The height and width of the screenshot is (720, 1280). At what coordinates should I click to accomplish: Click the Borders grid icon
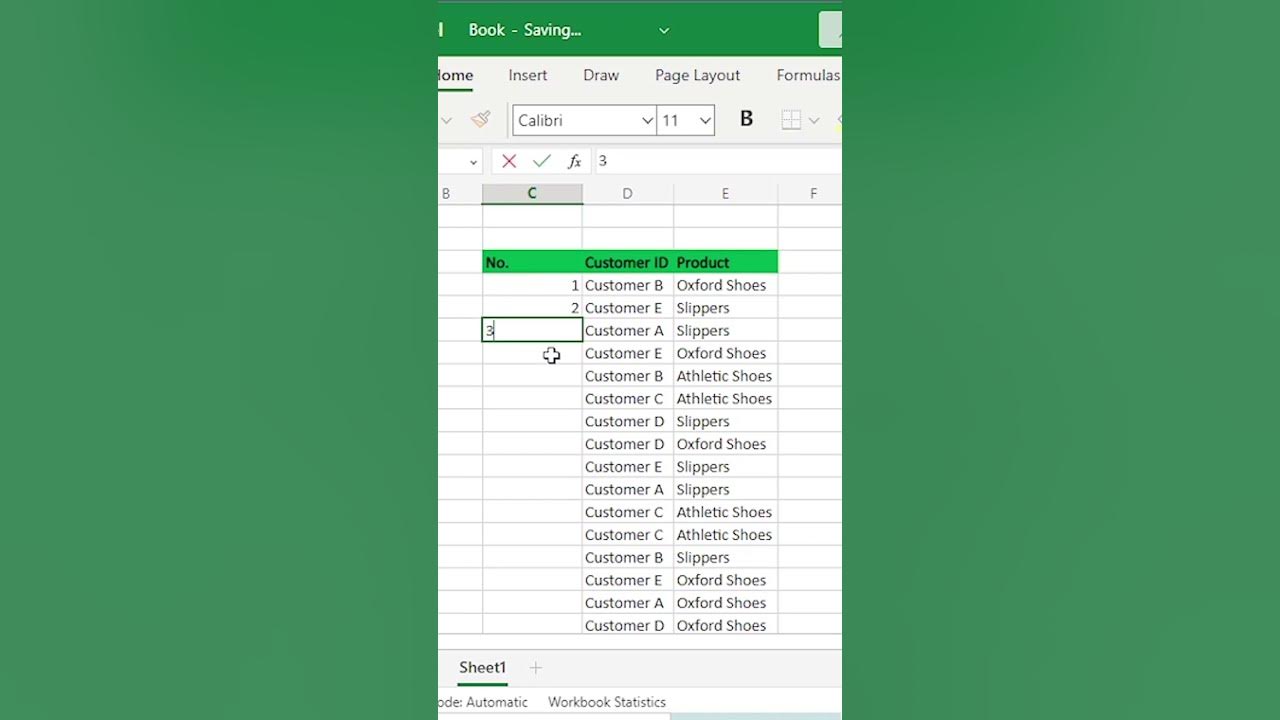pos(791,120)
